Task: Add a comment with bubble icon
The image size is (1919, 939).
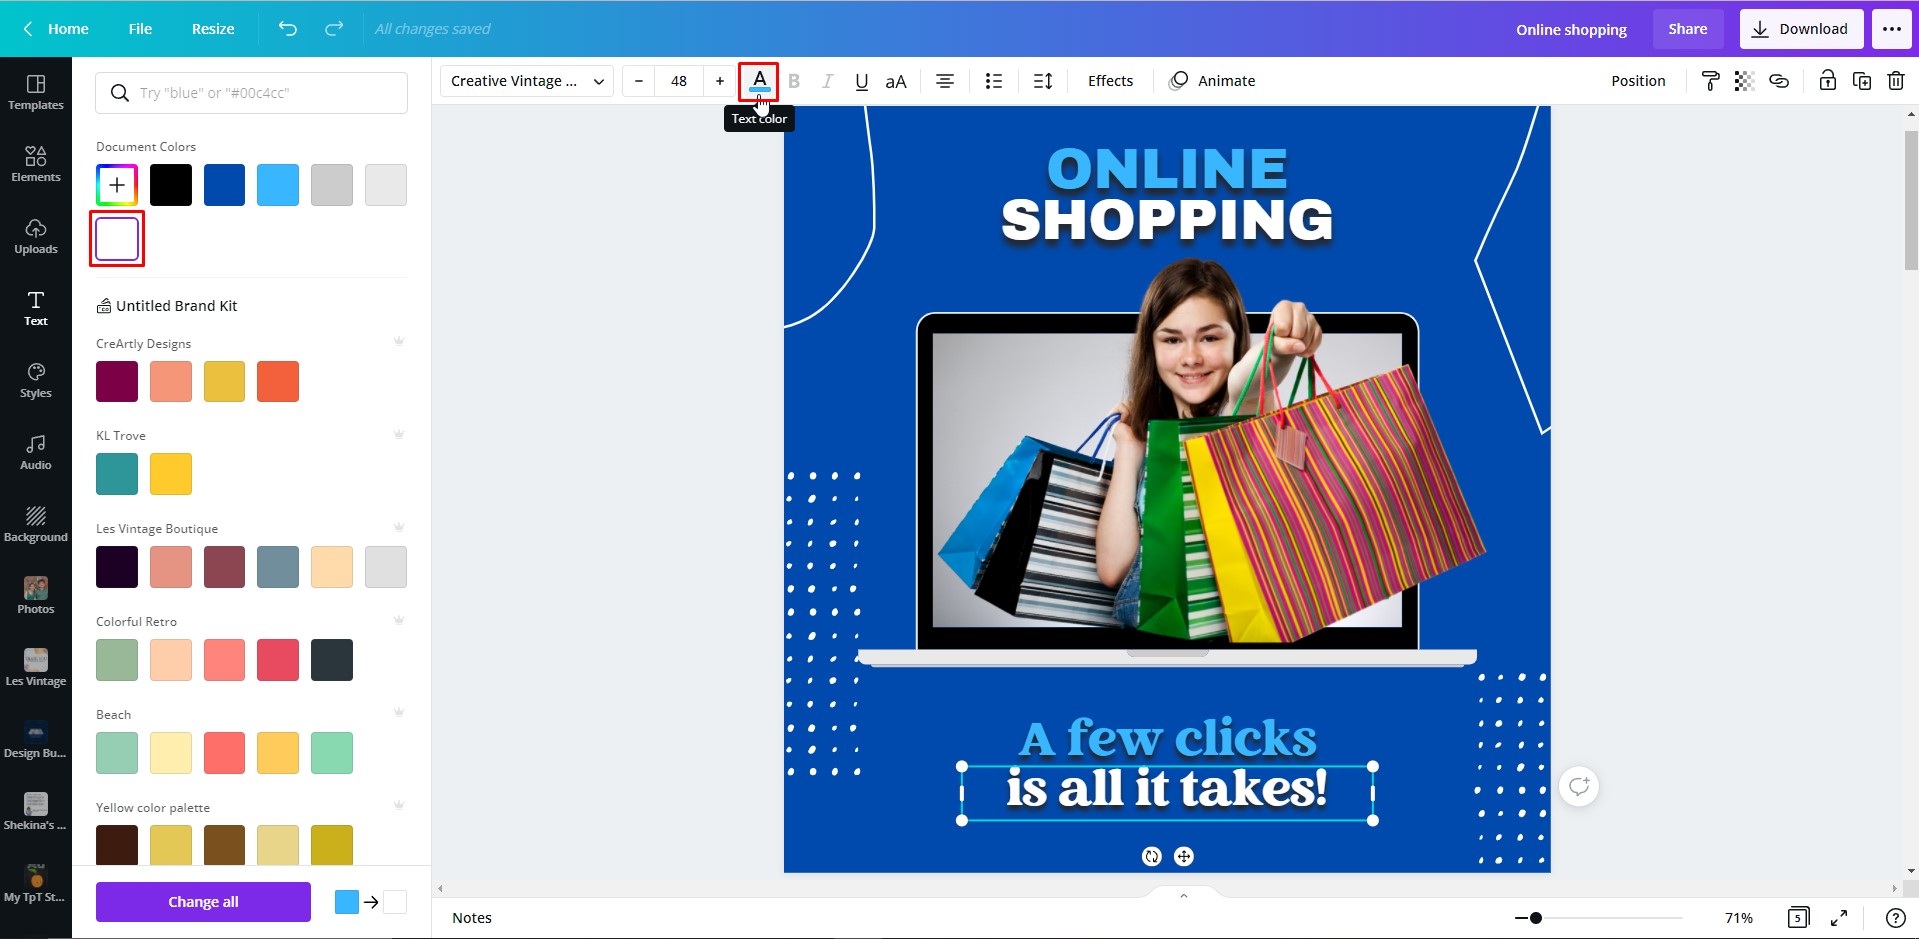Action: (1579, 786)
